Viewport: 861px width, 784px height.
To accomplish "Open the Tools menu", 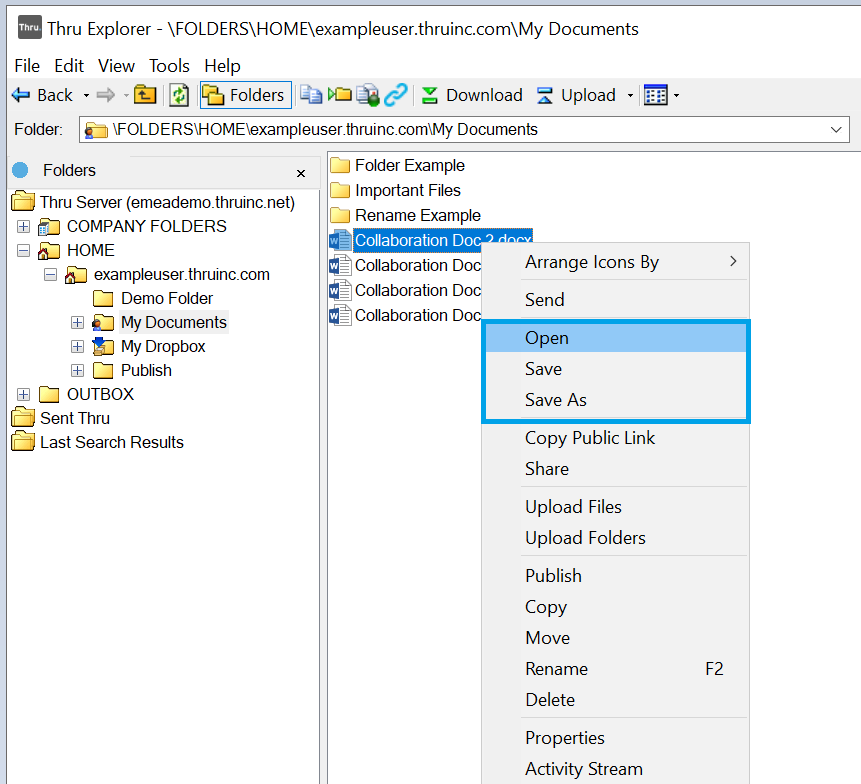I will [x=169, y=66].
